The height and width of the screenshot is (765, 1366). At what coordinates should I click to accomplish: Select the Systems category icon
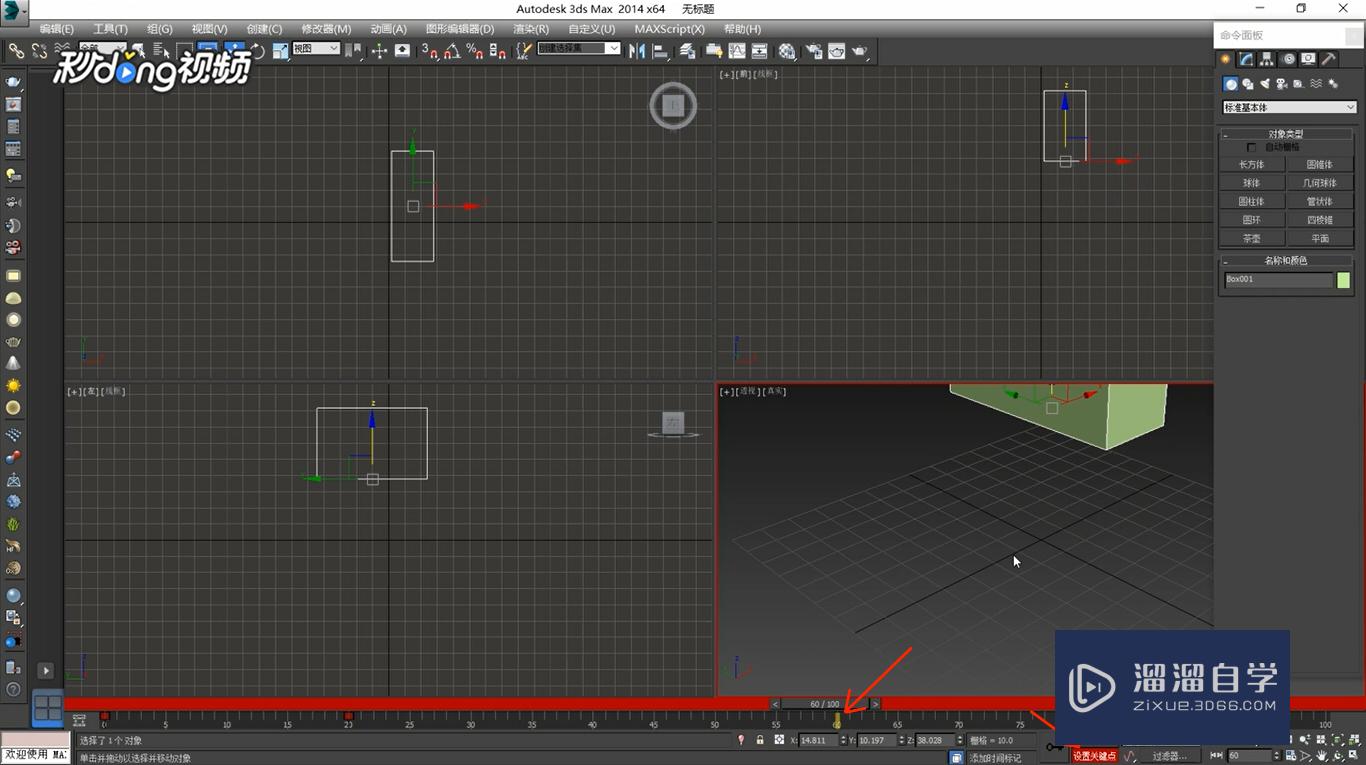click(1333, 84)
